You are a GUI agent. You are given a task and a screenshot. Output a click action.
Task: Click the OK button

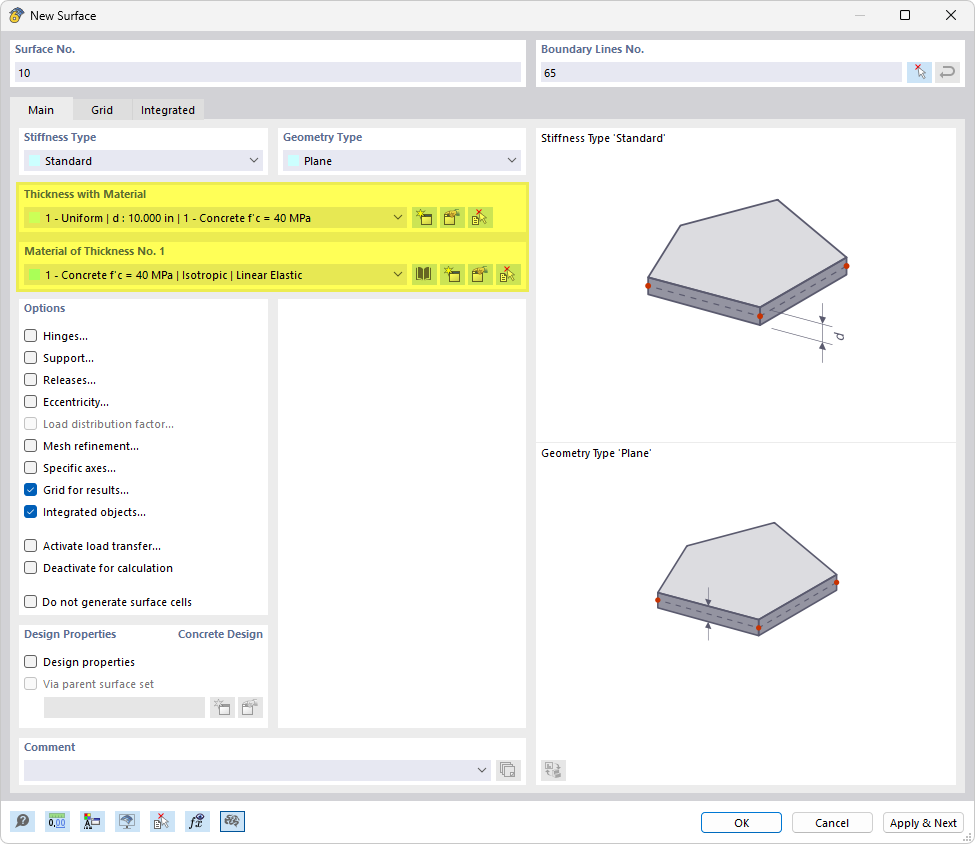tap(741, 822)
